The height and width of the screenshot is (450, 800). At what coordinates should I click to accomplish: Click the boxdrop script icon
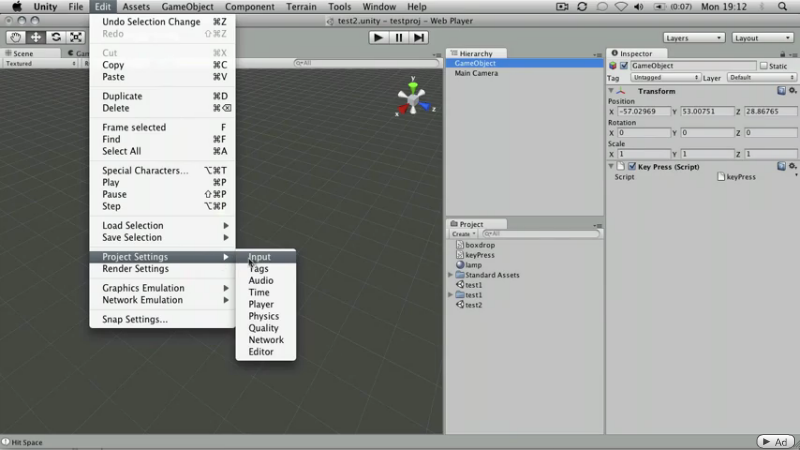coord(460,245)
